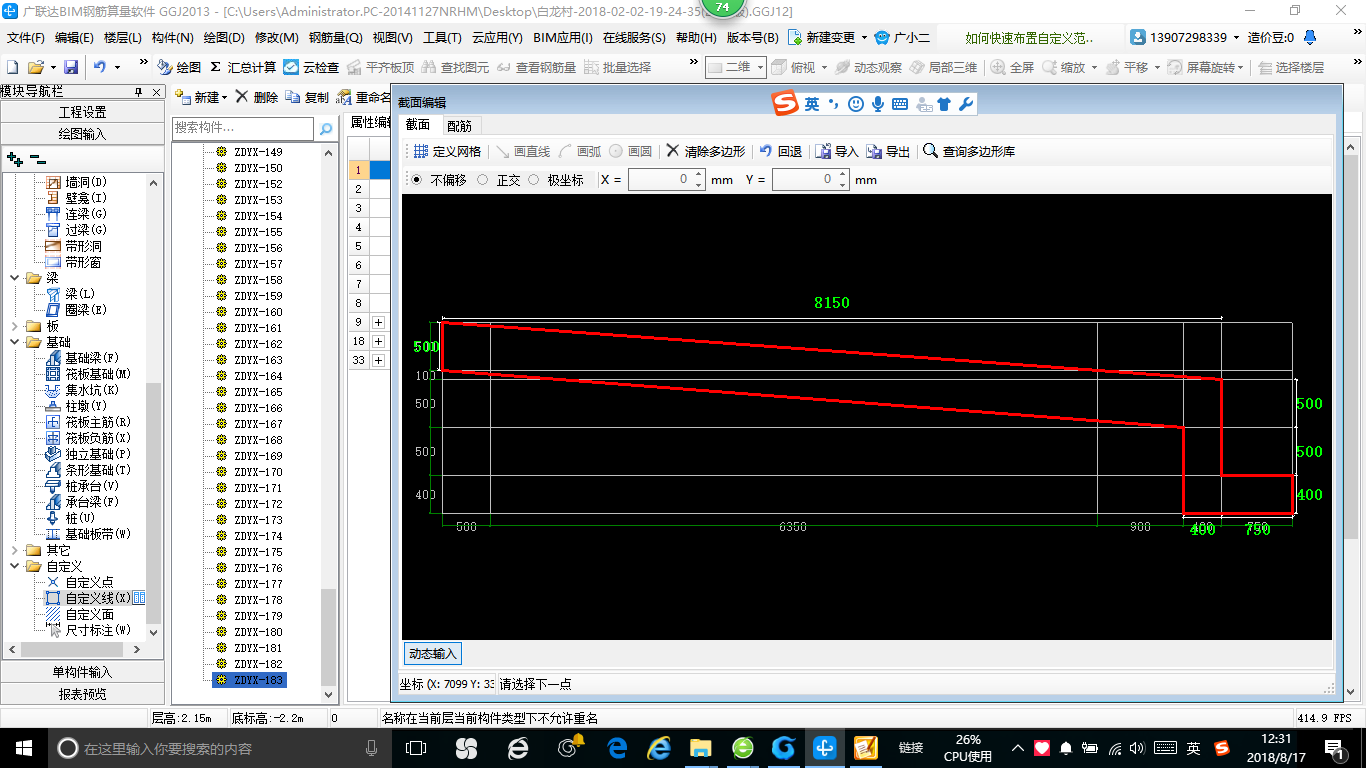Select 正交 orthogonal radio option
This screenshot has height=768, width=1366.
[483, 180]
